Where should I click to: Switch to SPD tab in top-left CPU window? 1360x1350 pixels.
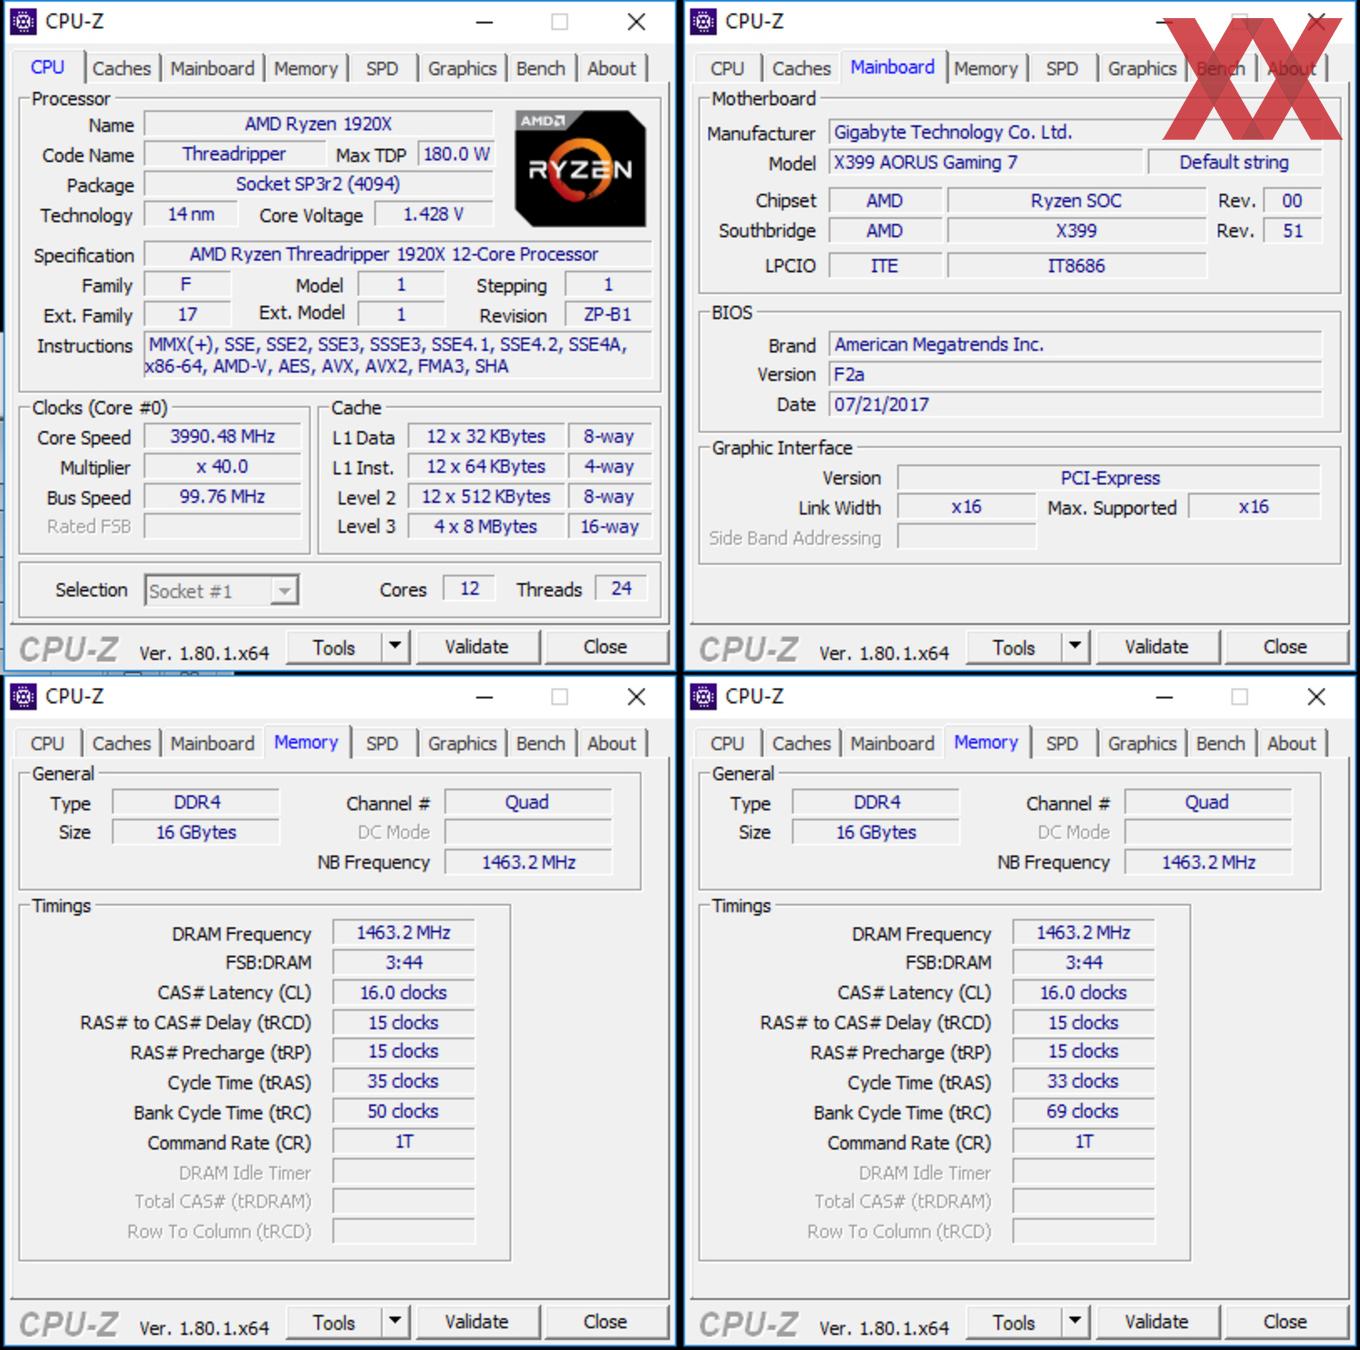click(x=382, y=68)
